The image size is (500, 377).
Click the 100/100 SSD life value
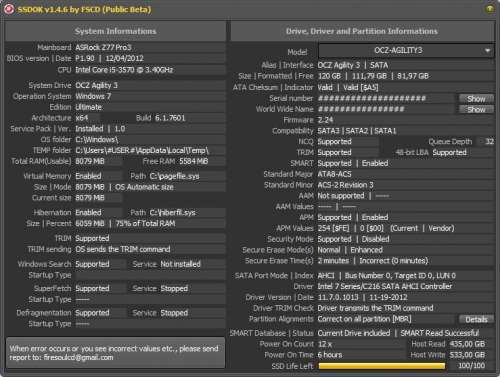click(471, 366)
